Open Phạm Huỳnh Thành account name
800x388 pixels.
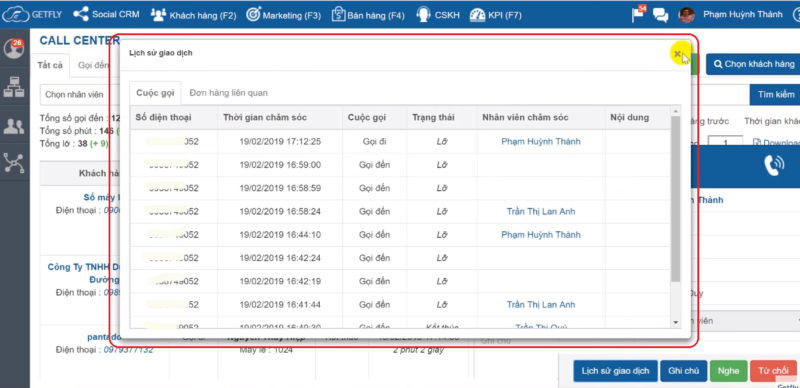(742, 14)
